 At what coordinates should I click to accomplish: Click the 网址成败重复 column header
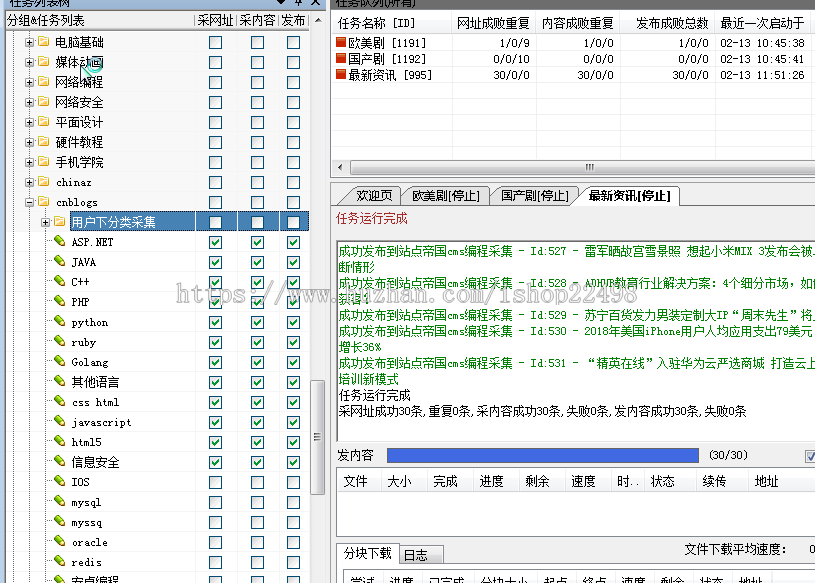click(493, 23)
